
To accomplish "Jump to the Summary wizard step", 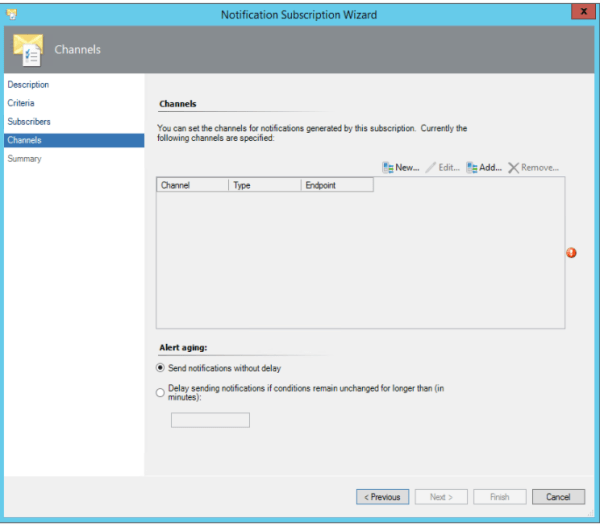I will click(x=25, y=159).
